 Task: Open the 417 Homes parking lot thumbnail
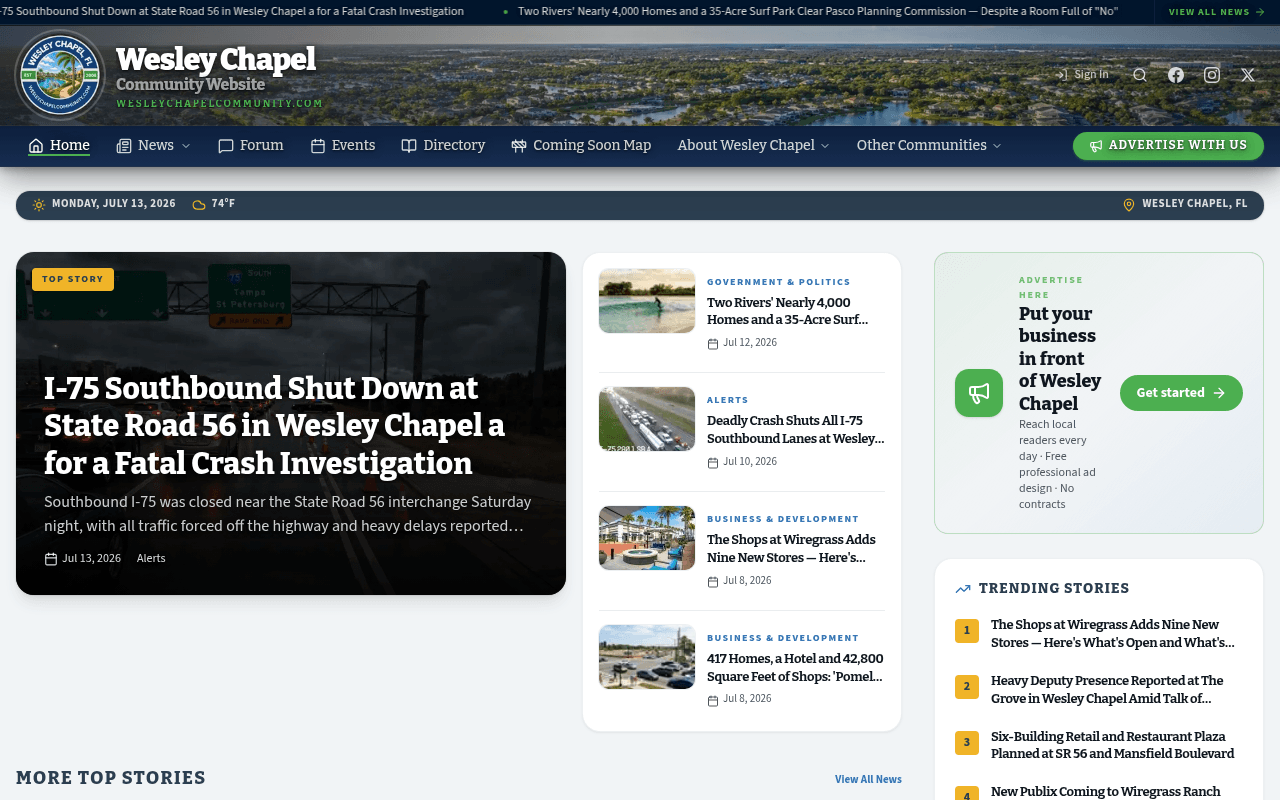(647, 657)
